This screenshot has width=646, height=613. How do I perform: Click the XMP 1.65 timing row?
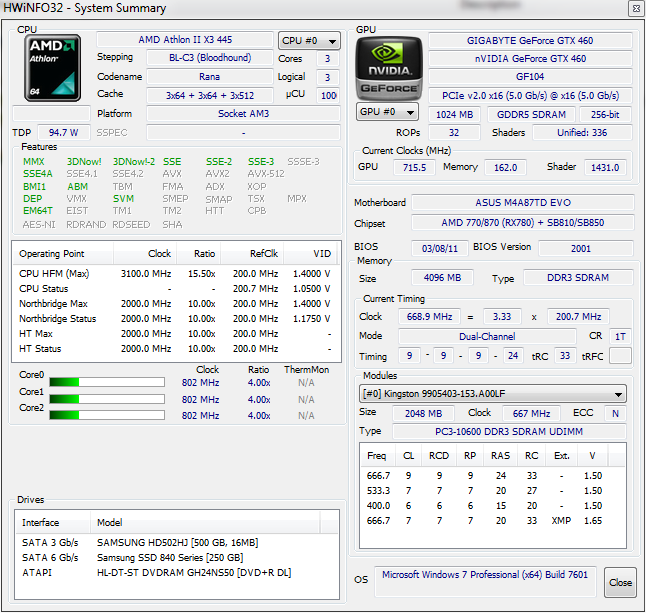[493, 521]
